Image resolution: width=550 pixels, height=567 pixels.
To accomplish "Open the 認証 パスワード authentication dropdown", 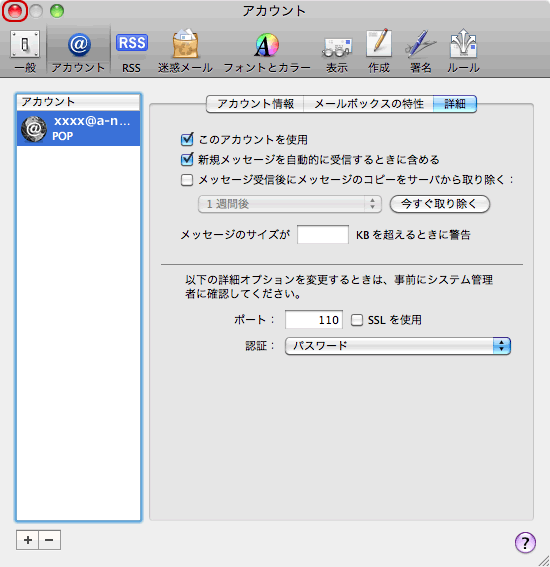I will tap(398, 346).
